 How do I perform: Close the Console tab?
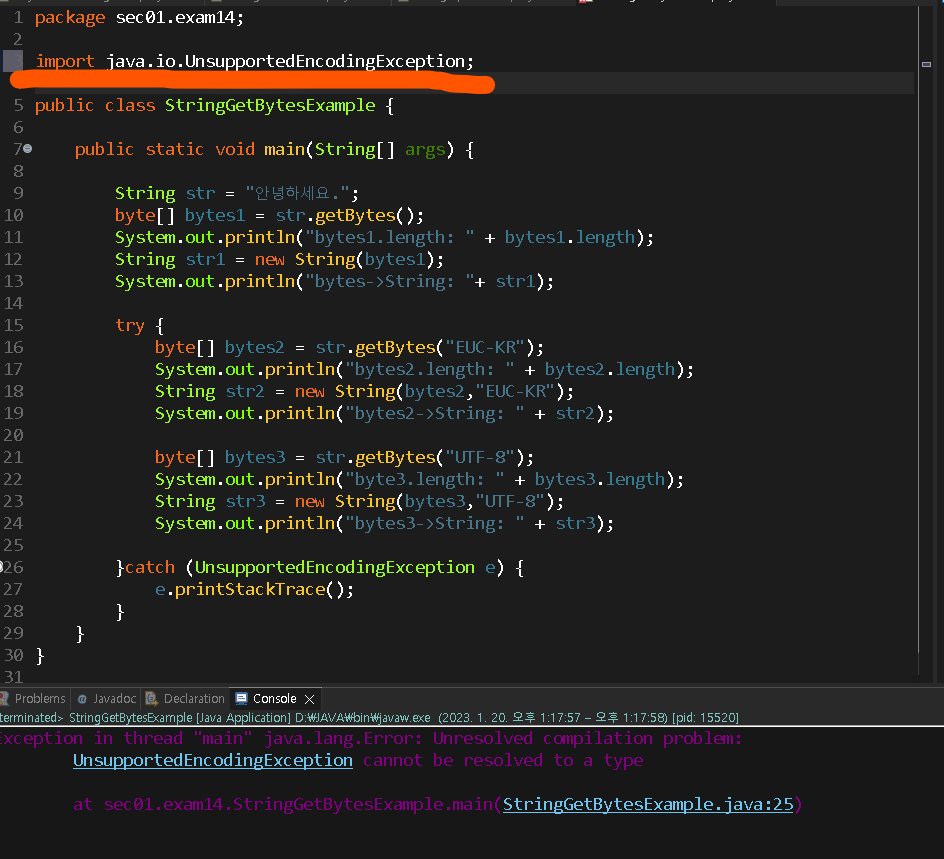pos(308,698)
